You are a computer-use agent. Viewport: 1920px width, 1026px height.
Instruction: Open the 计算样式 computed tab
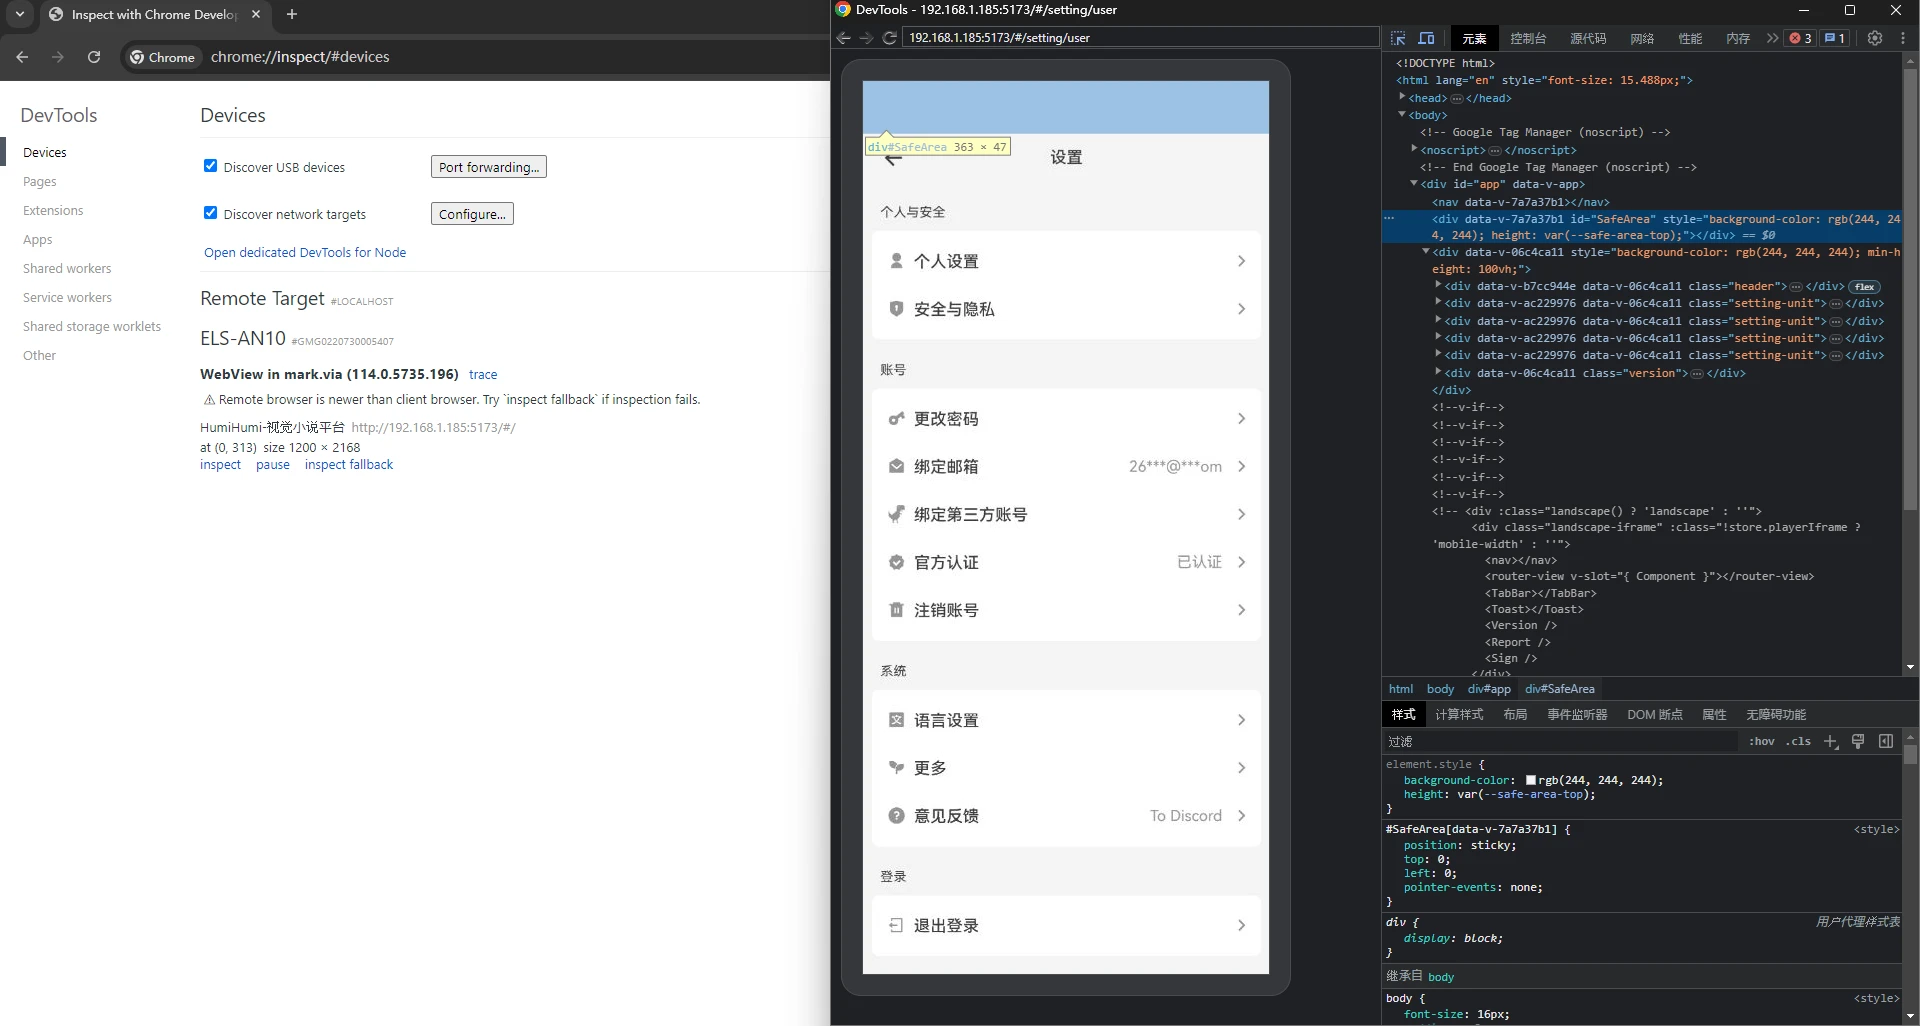(x=1459, y=714)
